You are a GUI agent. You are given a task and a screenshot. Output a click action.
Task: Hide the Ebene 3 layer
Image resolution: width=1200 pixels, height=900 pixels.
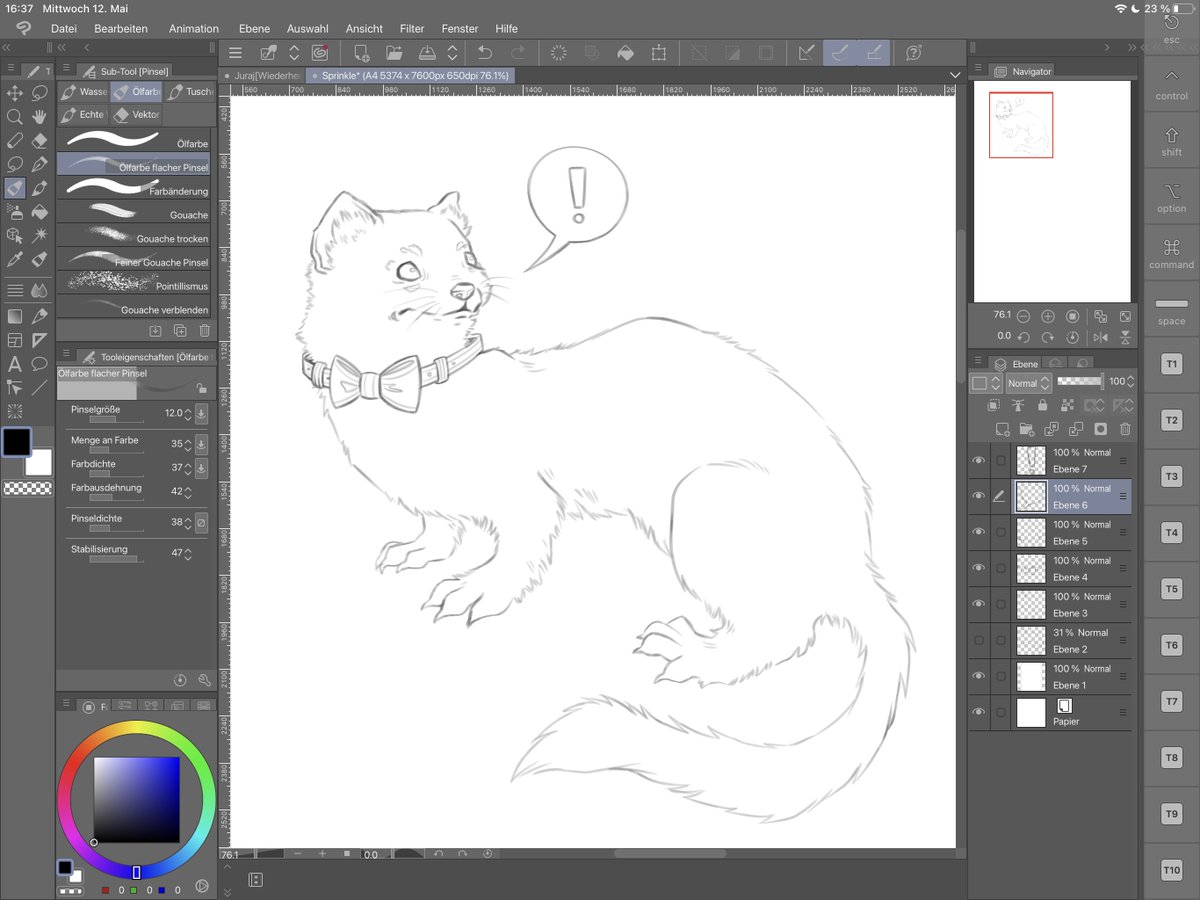point(978,605)
